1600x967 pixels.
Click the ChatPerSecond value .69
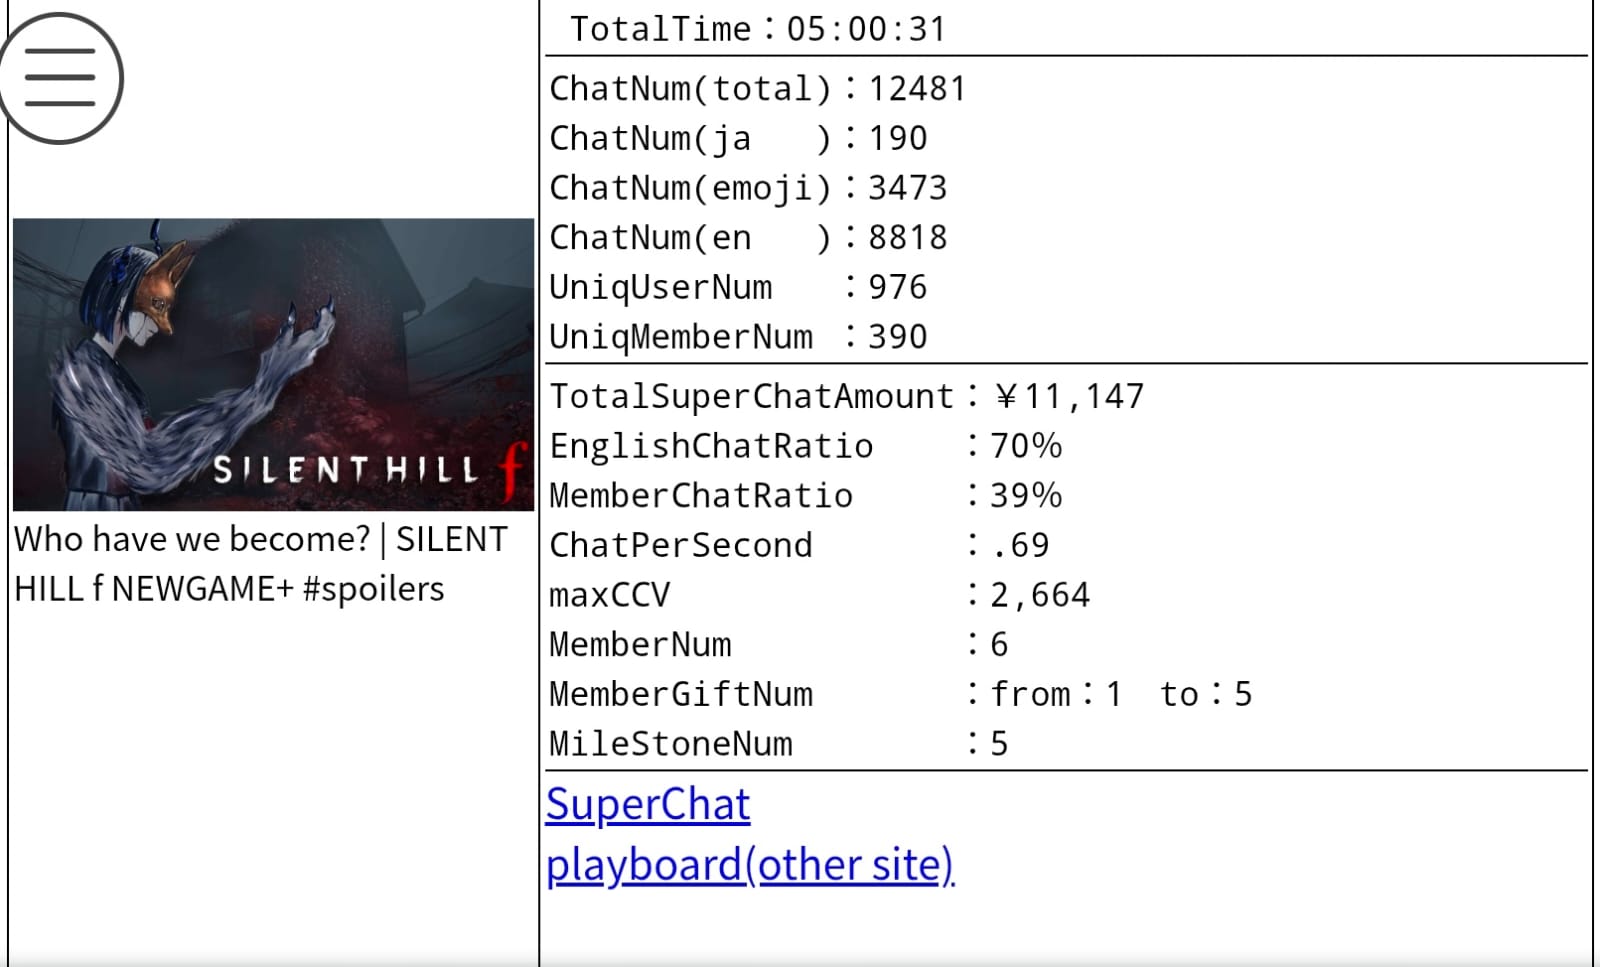click(x=1020, y=546)
